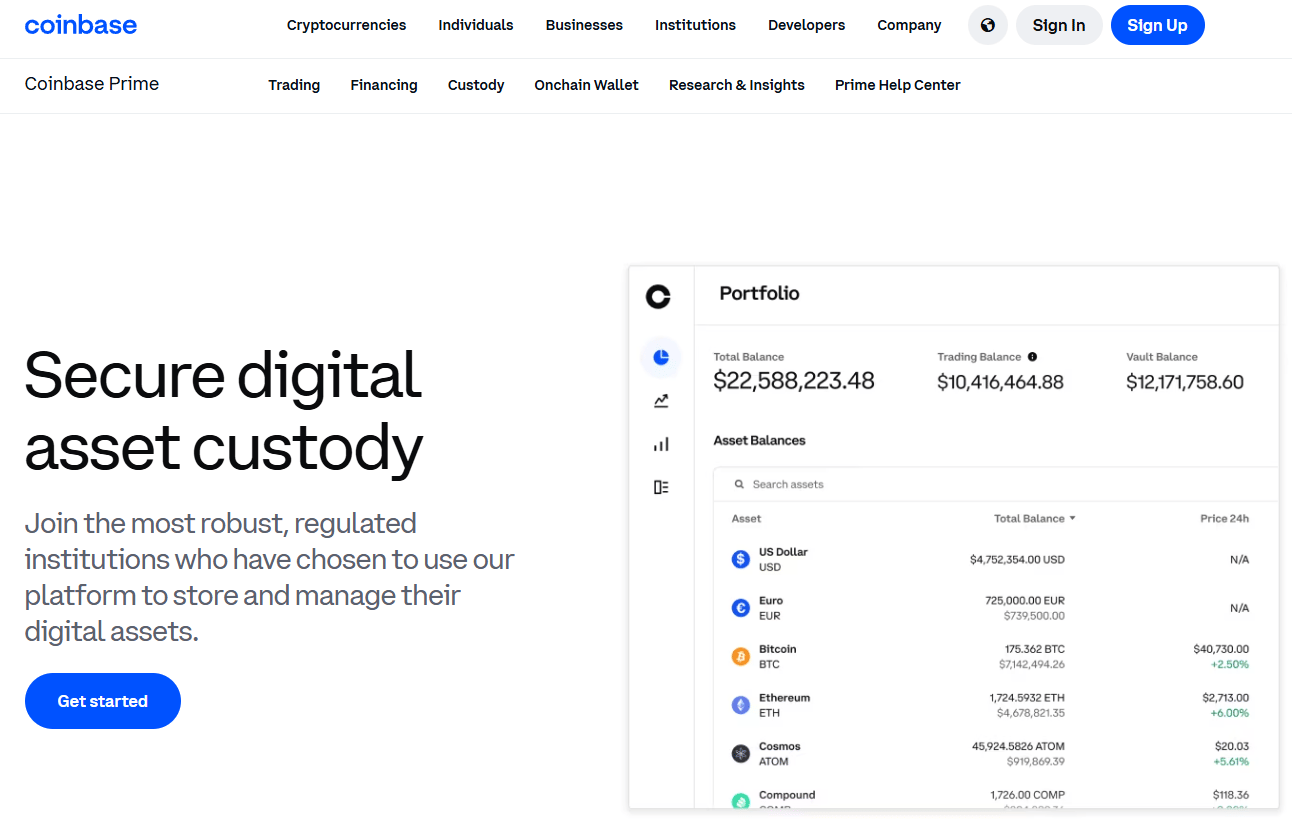Click the Ethereum price $2,713.00

click(1226, 698)
